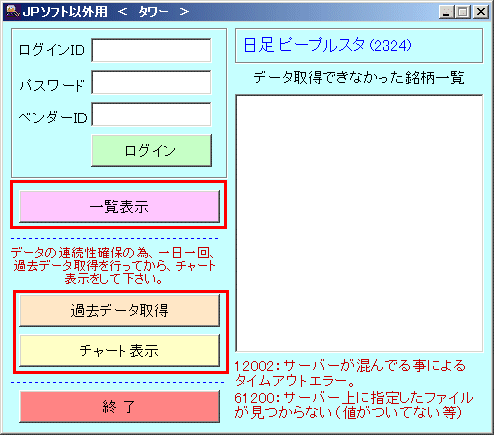This screenshot has height=435, width=494.
Task: Exit the app with 終了 button
Action: click(119, 406)
